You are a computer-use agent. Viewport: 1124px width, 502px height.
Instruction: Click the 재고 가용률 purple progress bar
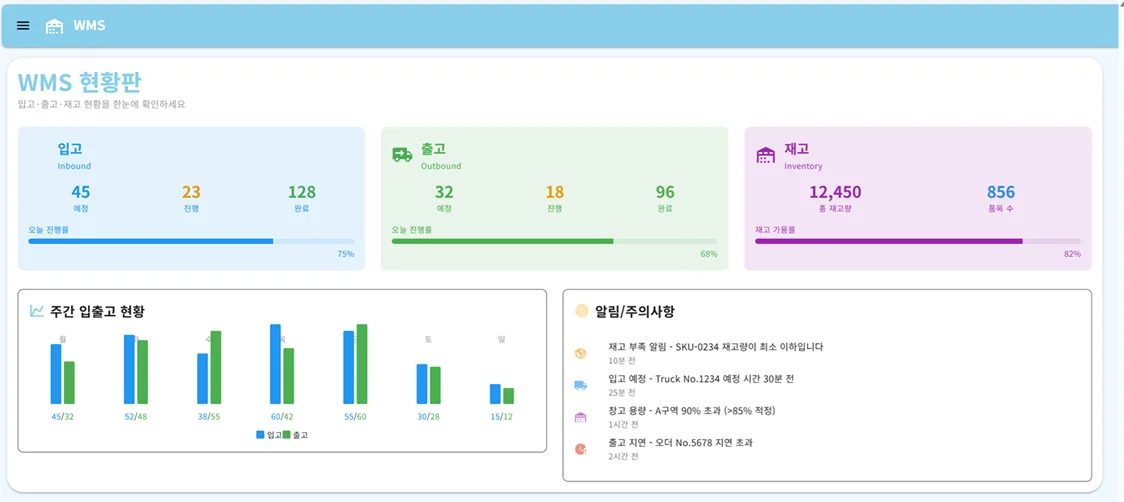click(918, 242)
